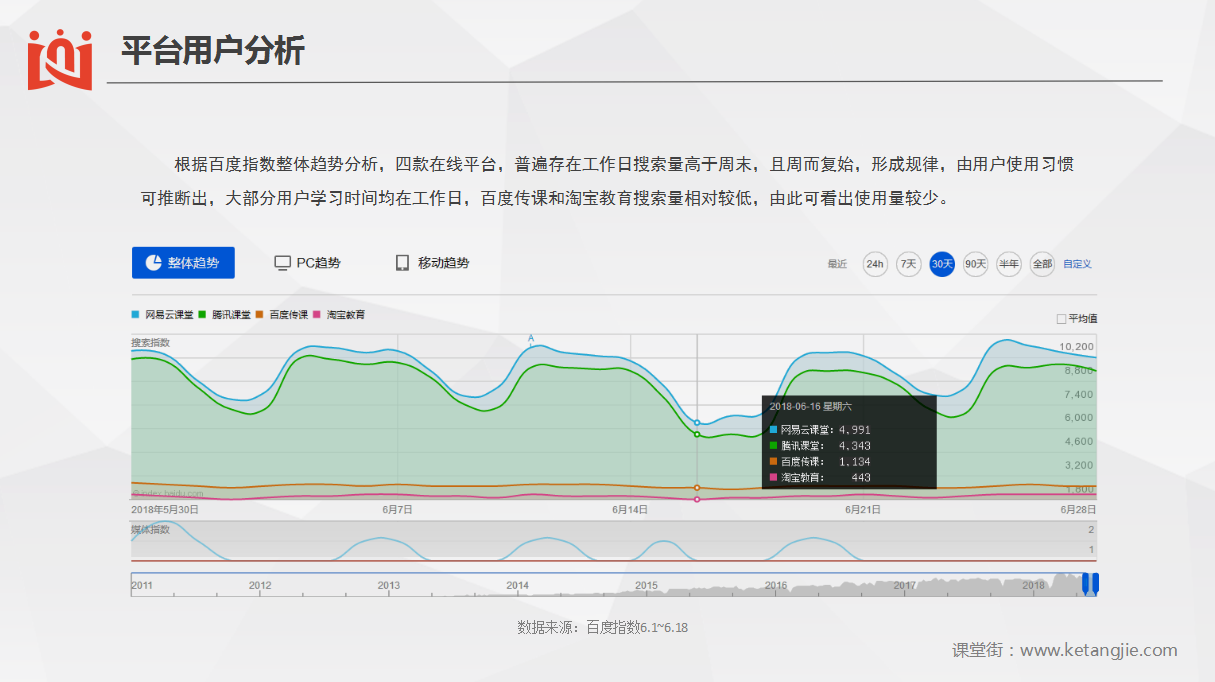Open the 自定义 custom date range
The image size is (1215, 682).
(1077, 264)
